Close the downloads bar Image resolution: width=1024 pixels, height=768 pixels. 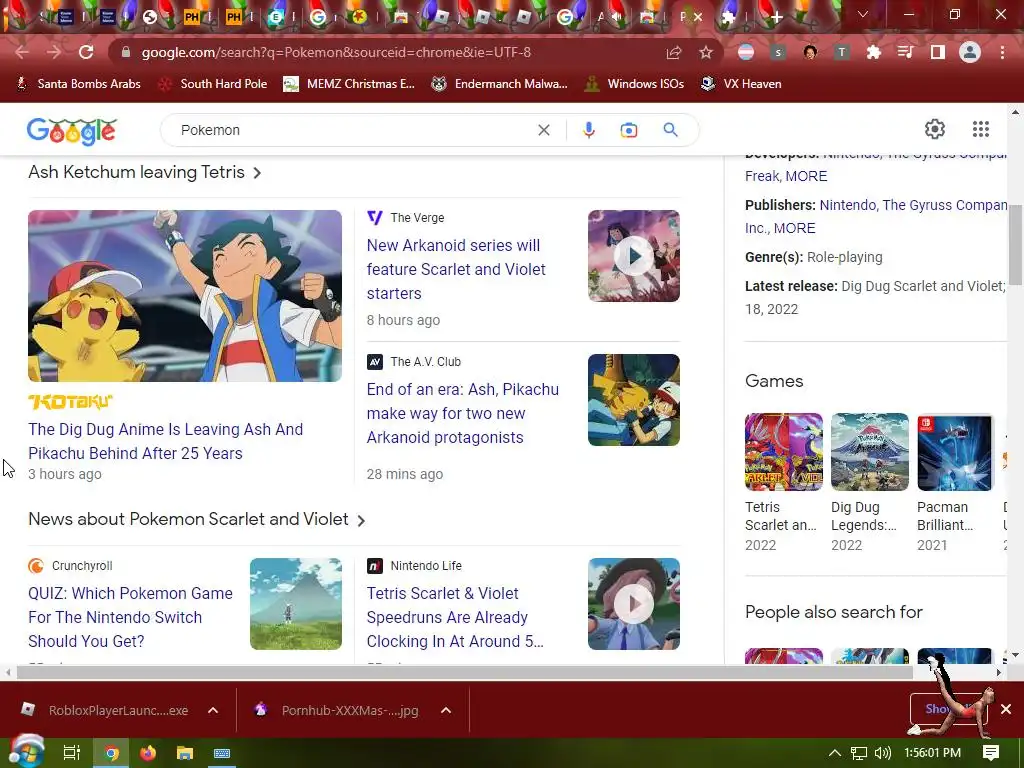coord(1006,709)
